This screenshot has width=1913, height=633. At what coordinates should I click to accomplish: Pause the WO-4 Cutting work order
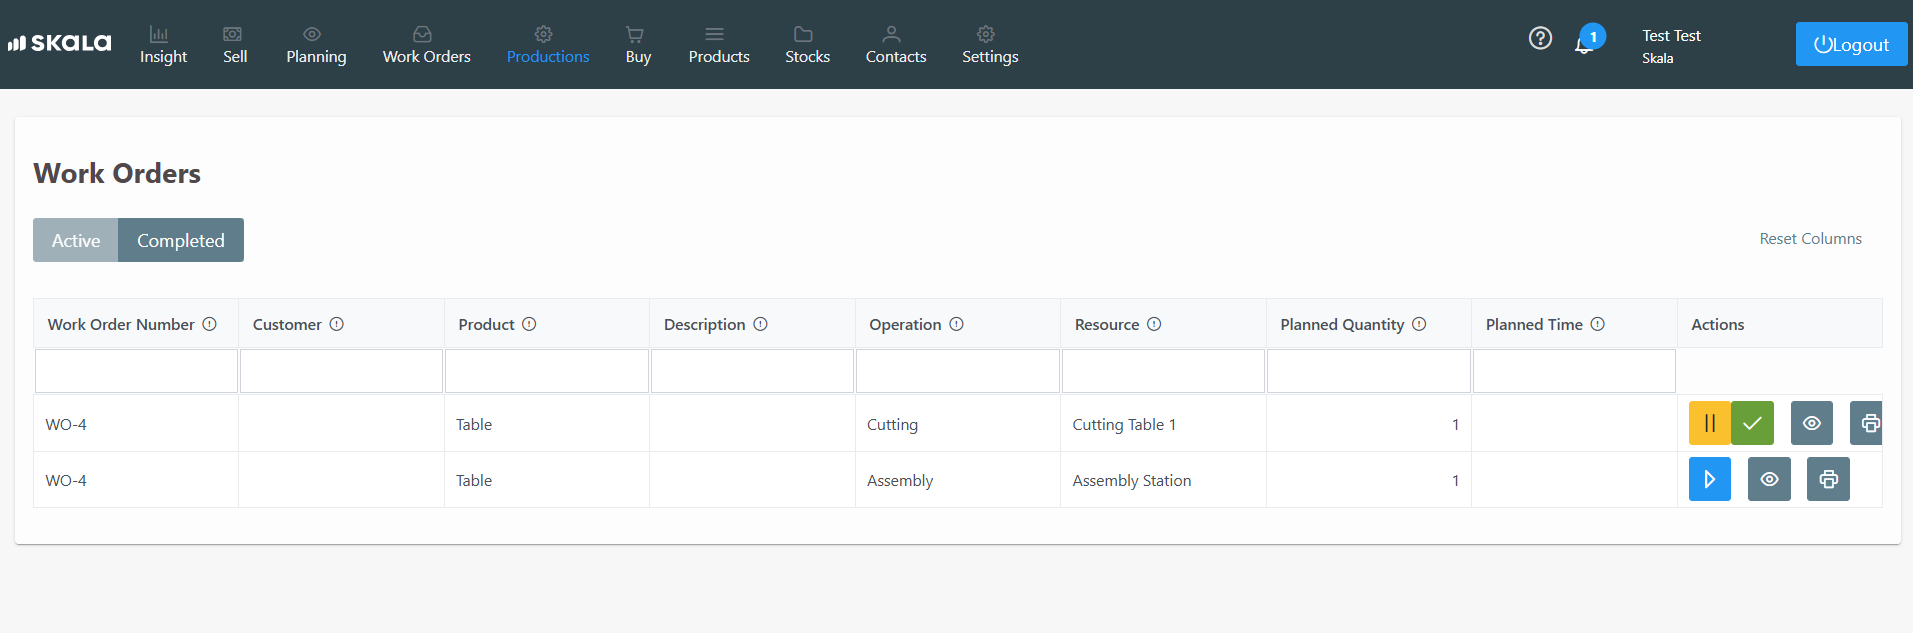pyautogui.click(x=1709, y=423)
